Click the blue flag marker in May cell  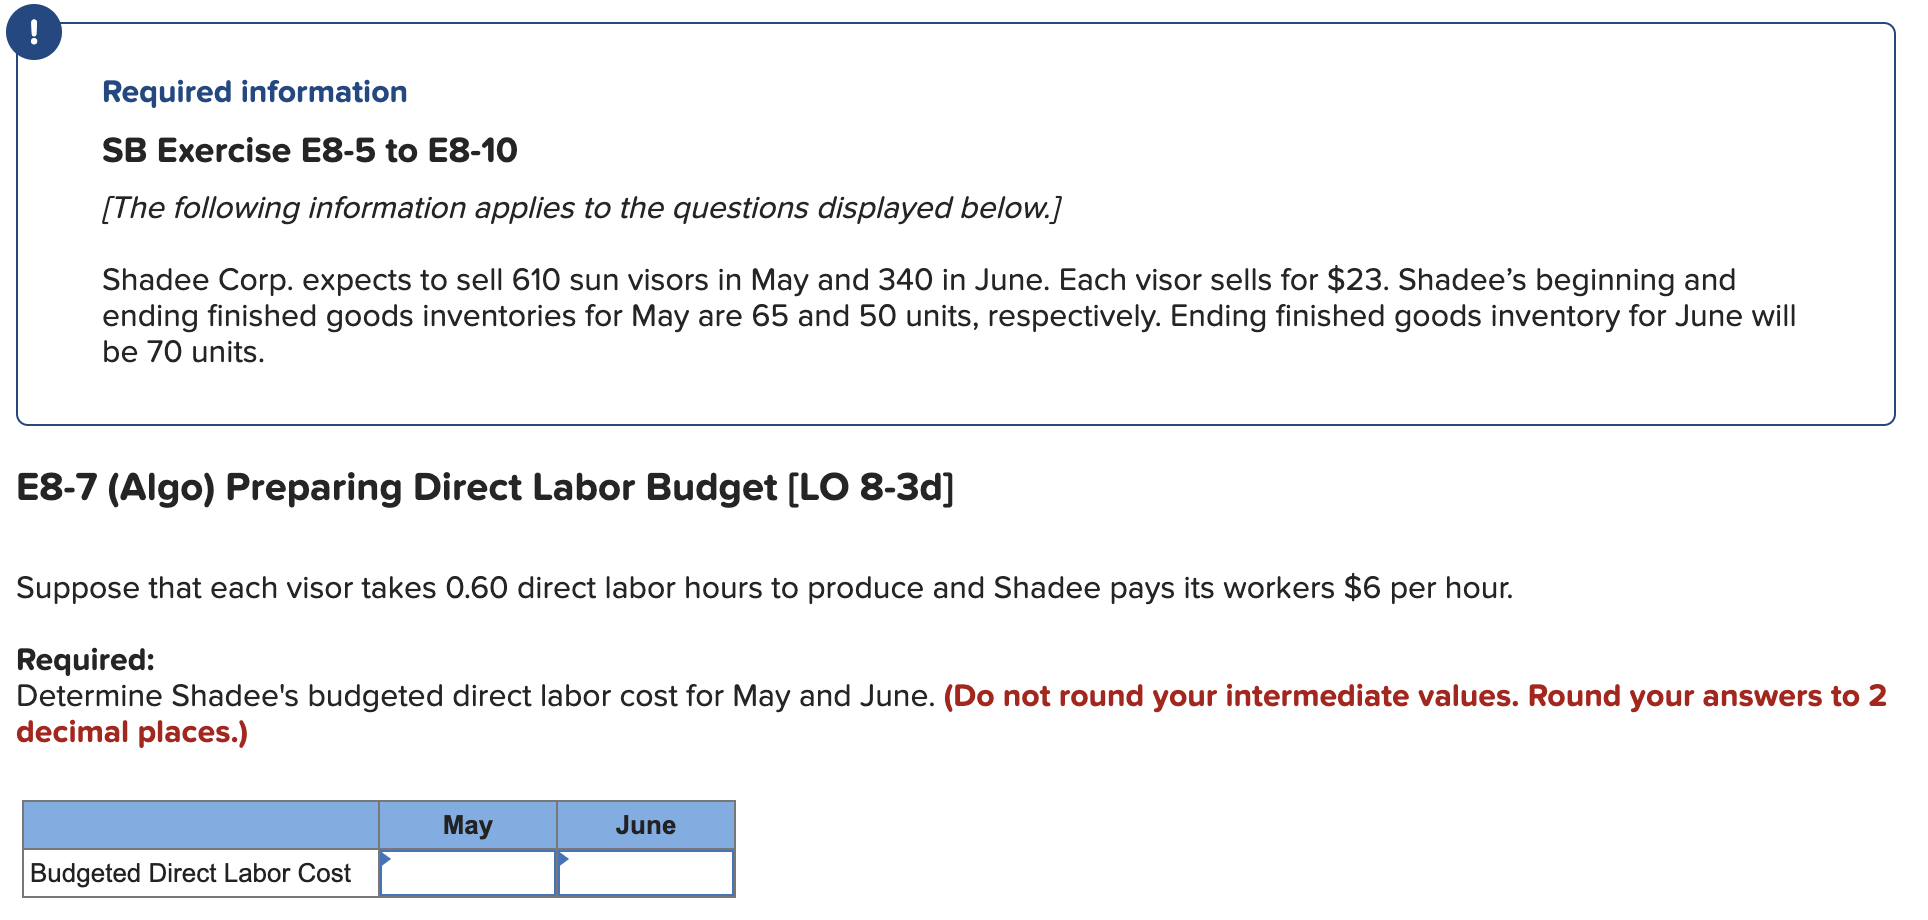tap(385, 858)
